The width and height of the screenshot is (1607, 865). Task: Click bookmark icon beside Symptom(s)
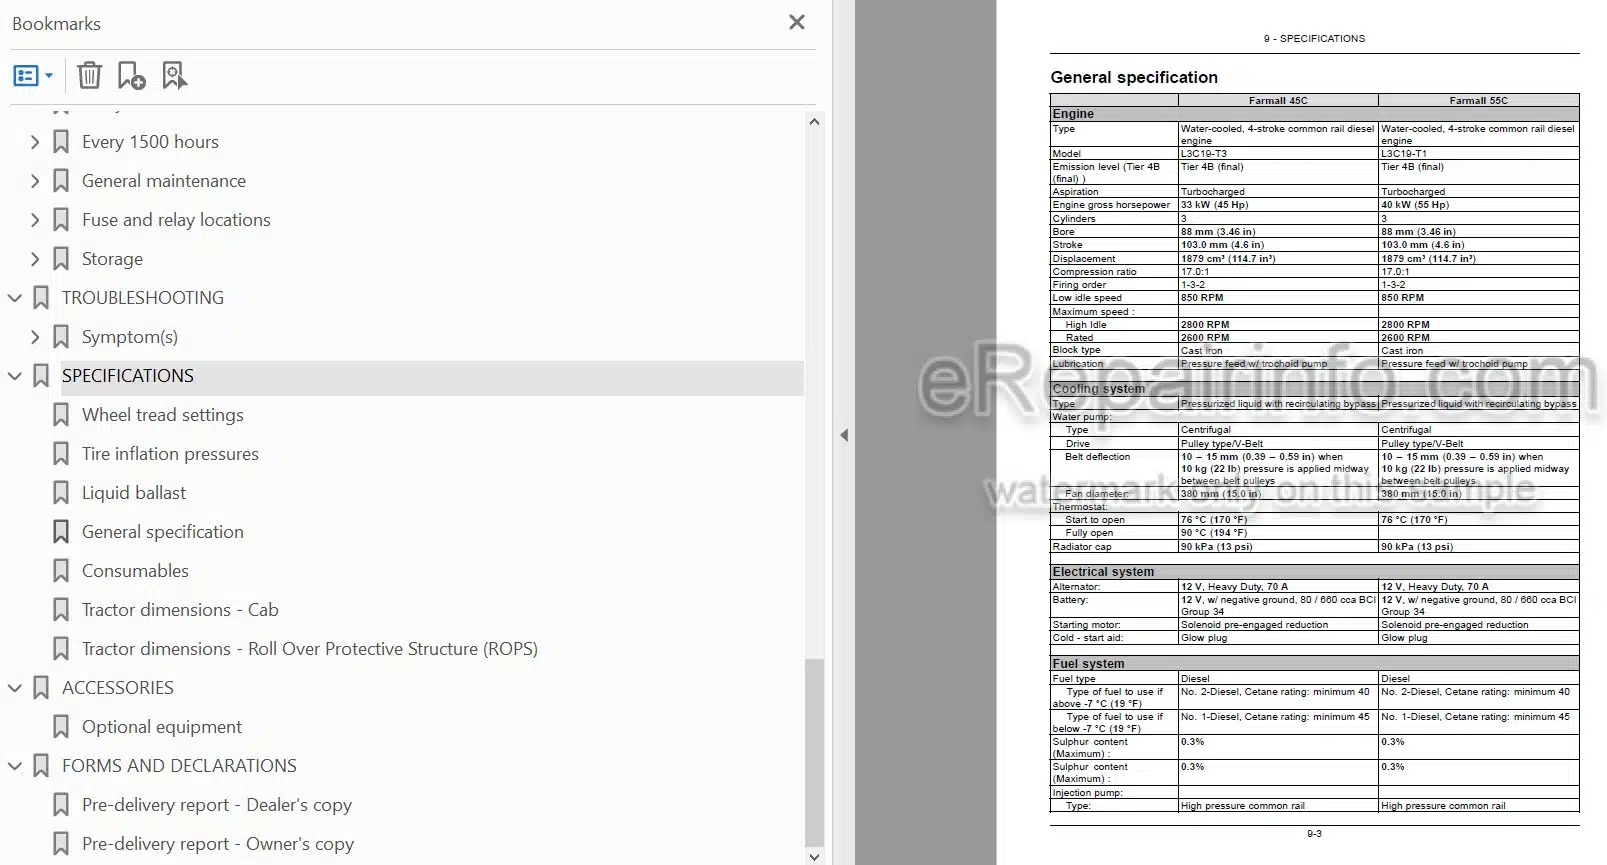click(61, 337)
